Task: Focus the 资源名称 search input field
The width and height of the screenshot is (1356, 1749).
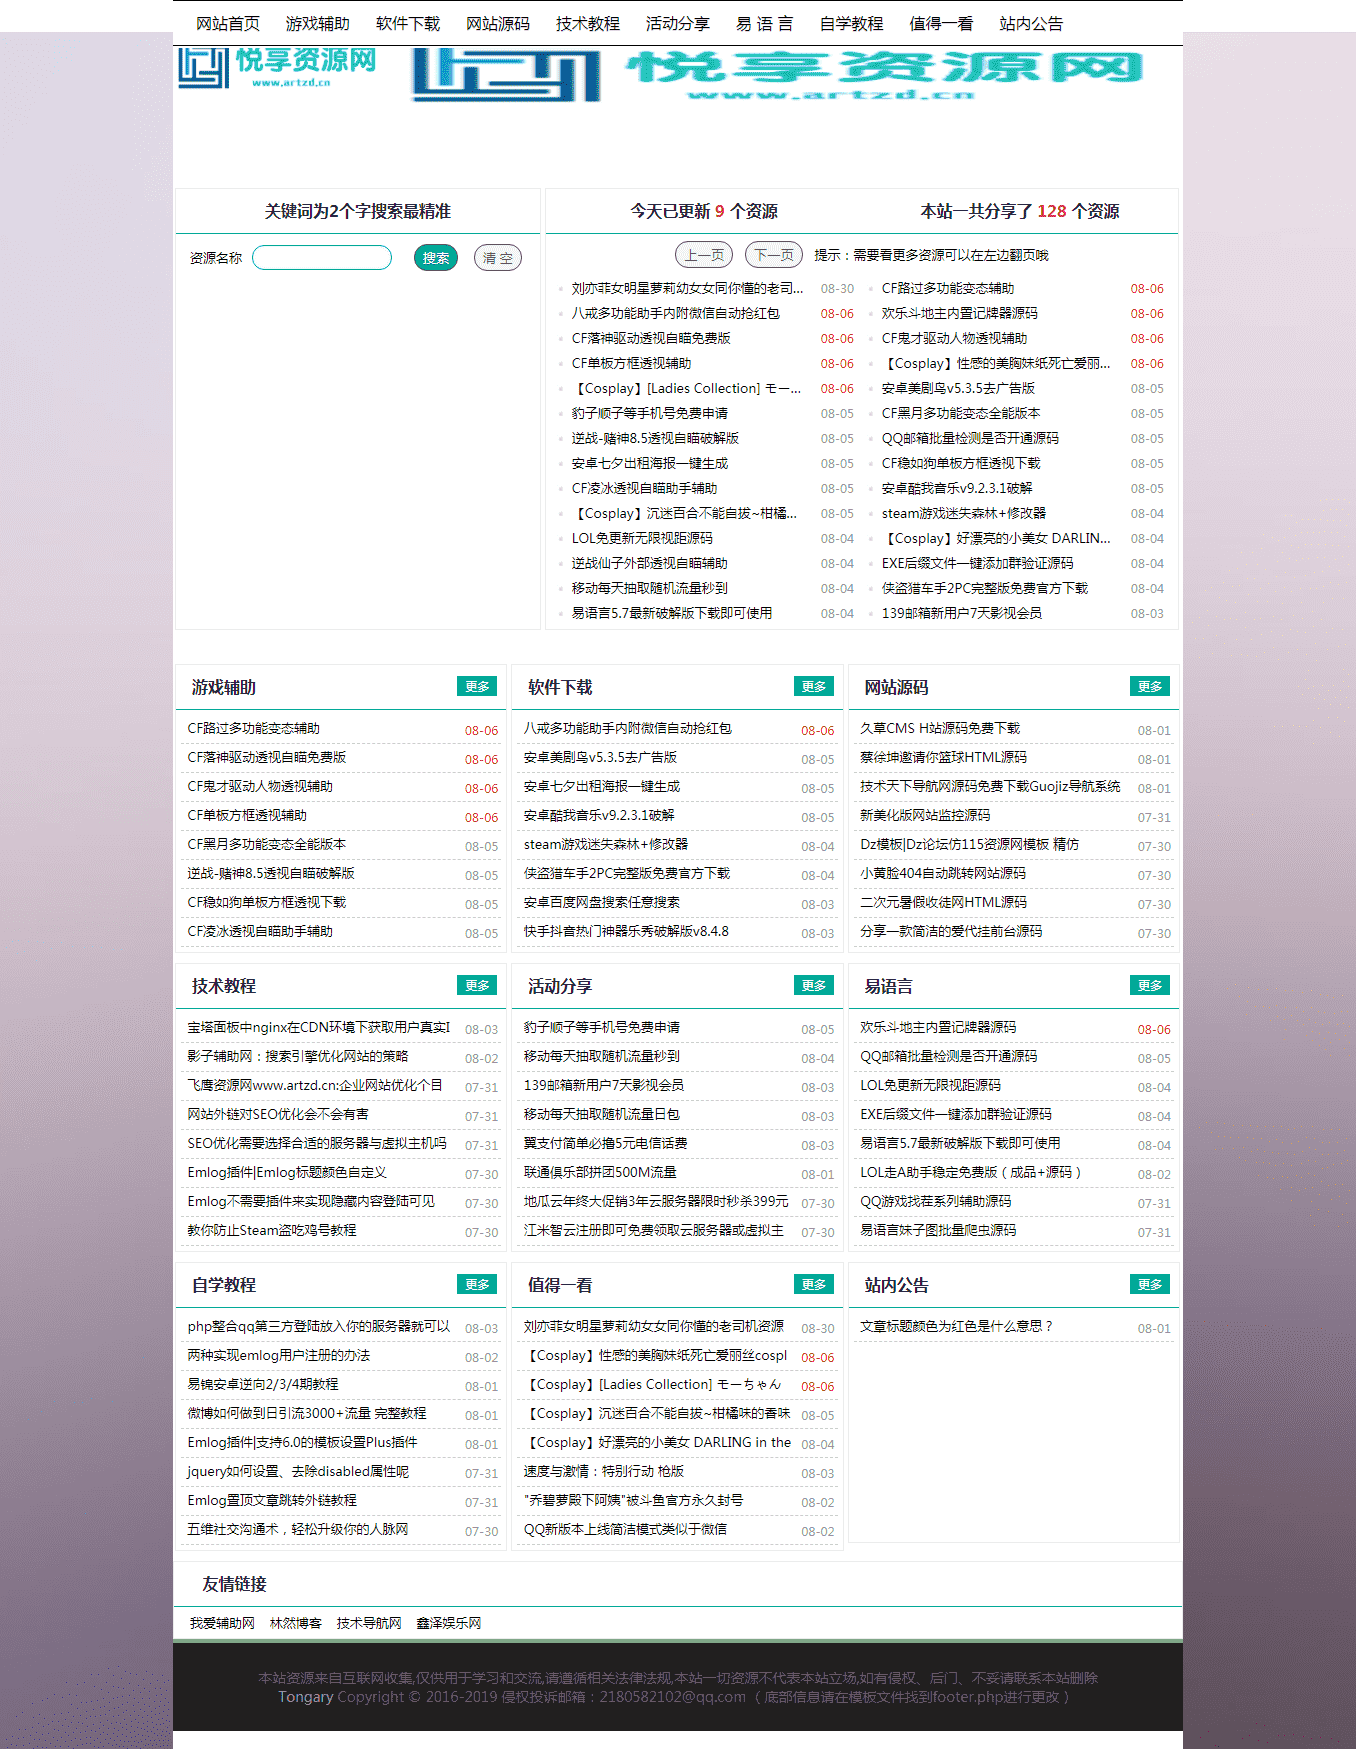Action: (322, 258)
